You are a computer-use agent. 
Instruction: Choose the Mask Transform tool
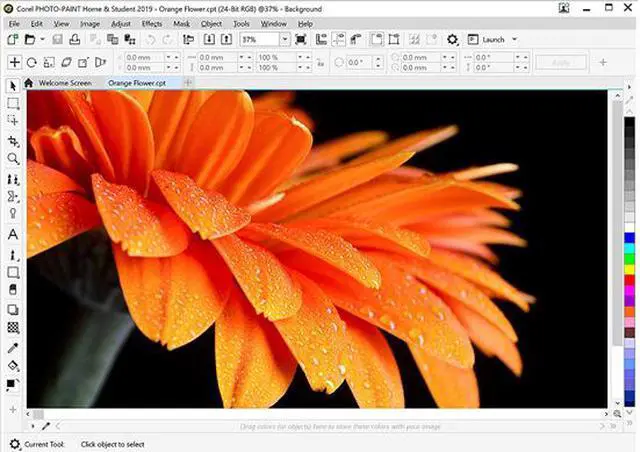click(13, 120)
